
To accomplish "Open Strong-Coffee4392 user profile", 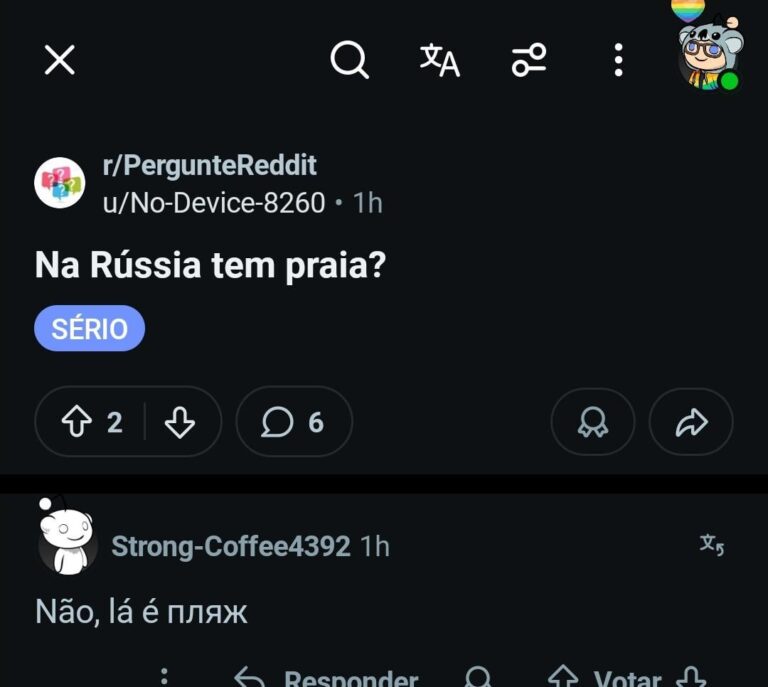I will coord(231,546).
